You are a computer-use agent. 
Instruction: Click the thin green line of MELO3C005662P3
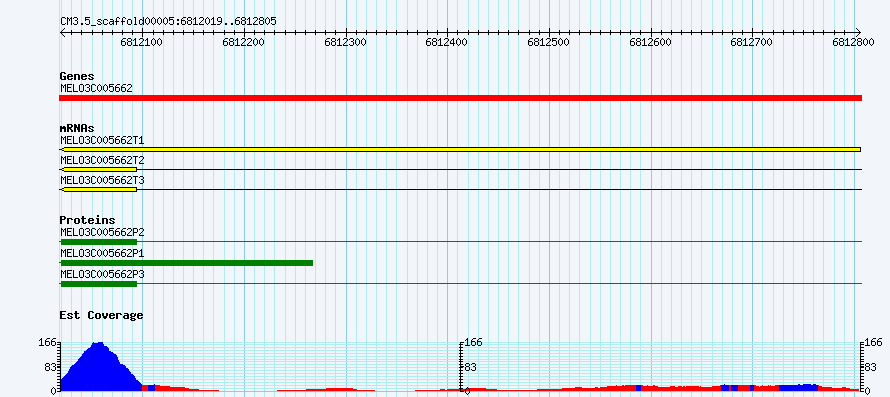click(499, 284)
